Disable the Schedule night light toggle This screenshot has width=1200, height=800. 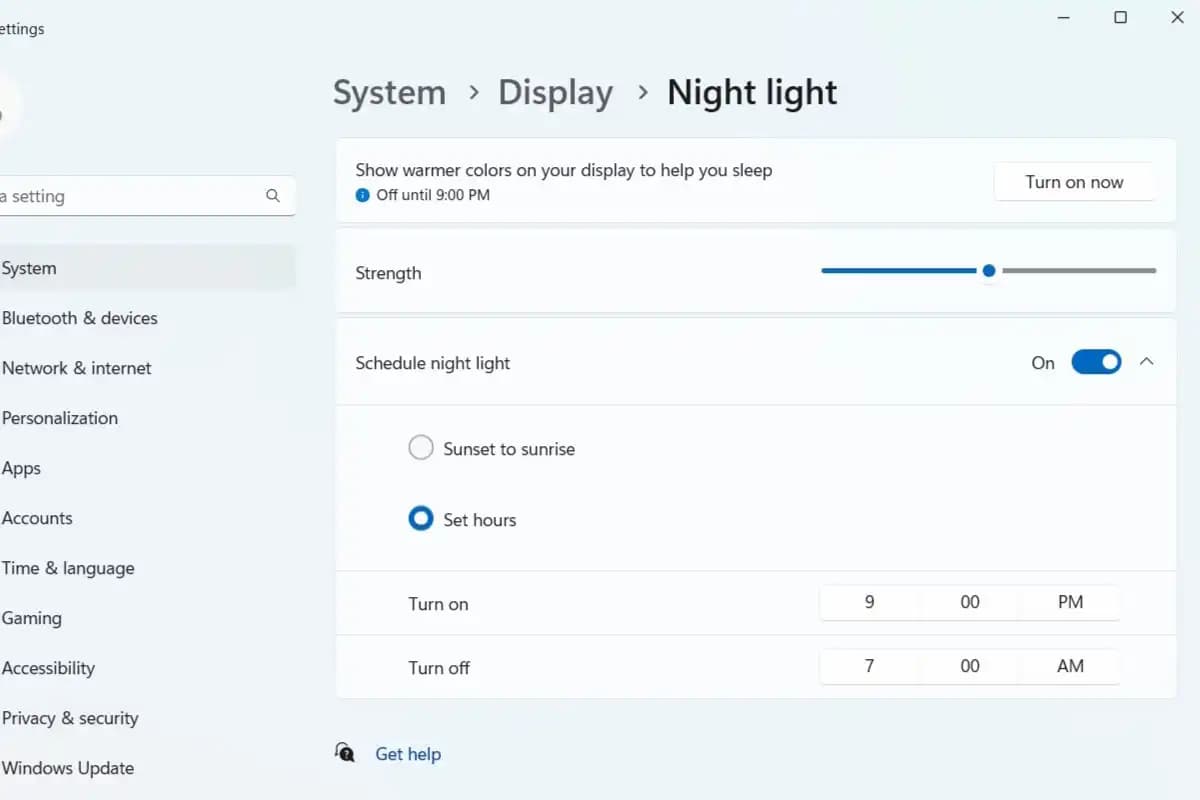tap(1096, 362)
